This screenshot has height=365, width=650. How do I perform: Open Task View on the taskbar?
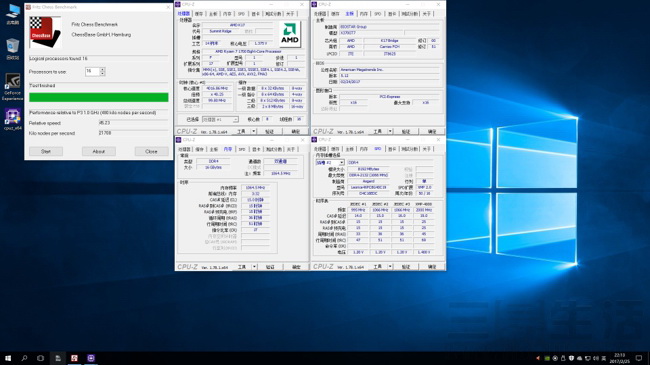(40, 358)
